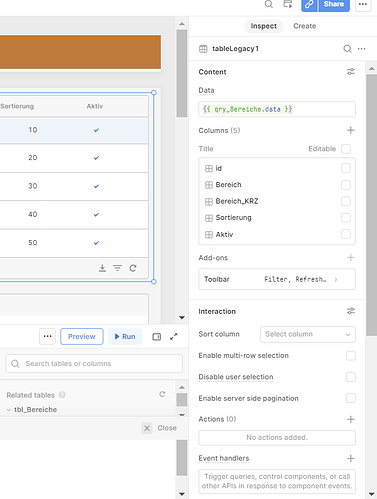Click the table refresh icon
The height and width of the screenshot is (499, 377).
click(133, 268)
